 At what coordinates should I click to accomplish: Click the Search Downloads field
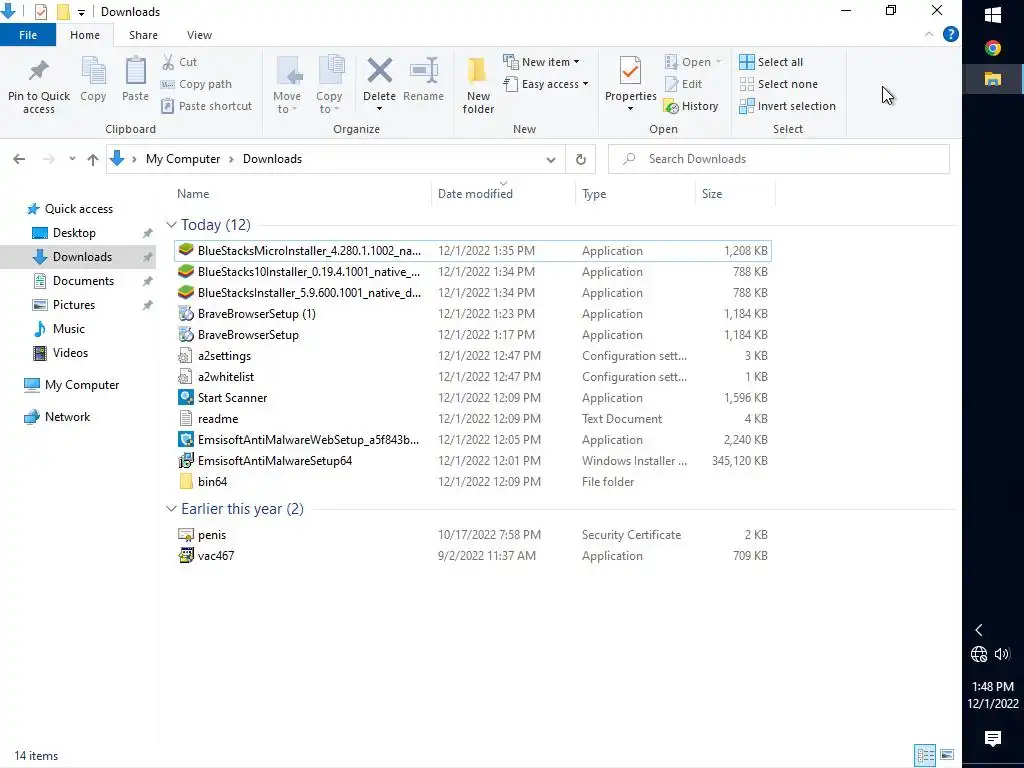pyautogui.click(x=778, y=159)
